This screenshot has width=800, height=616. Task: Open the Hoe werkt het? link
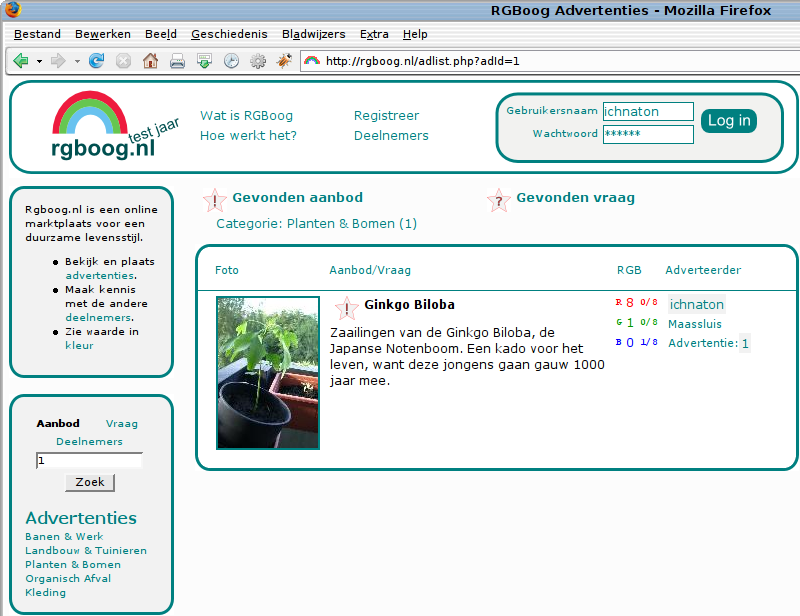(248, 135)
